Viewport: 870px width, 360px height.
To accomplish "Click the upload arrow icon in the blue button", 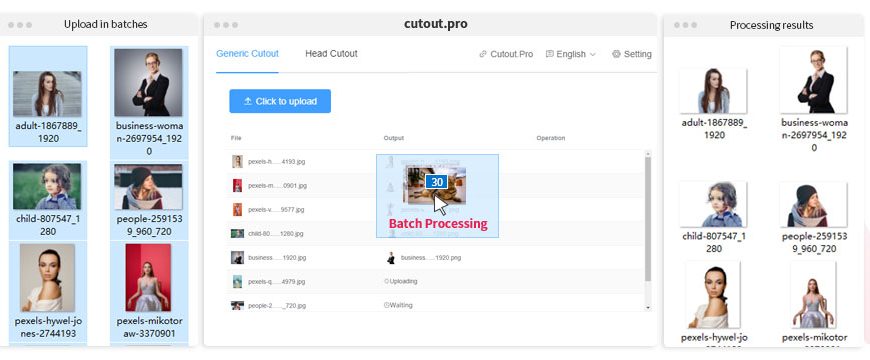I will point(248,102).
